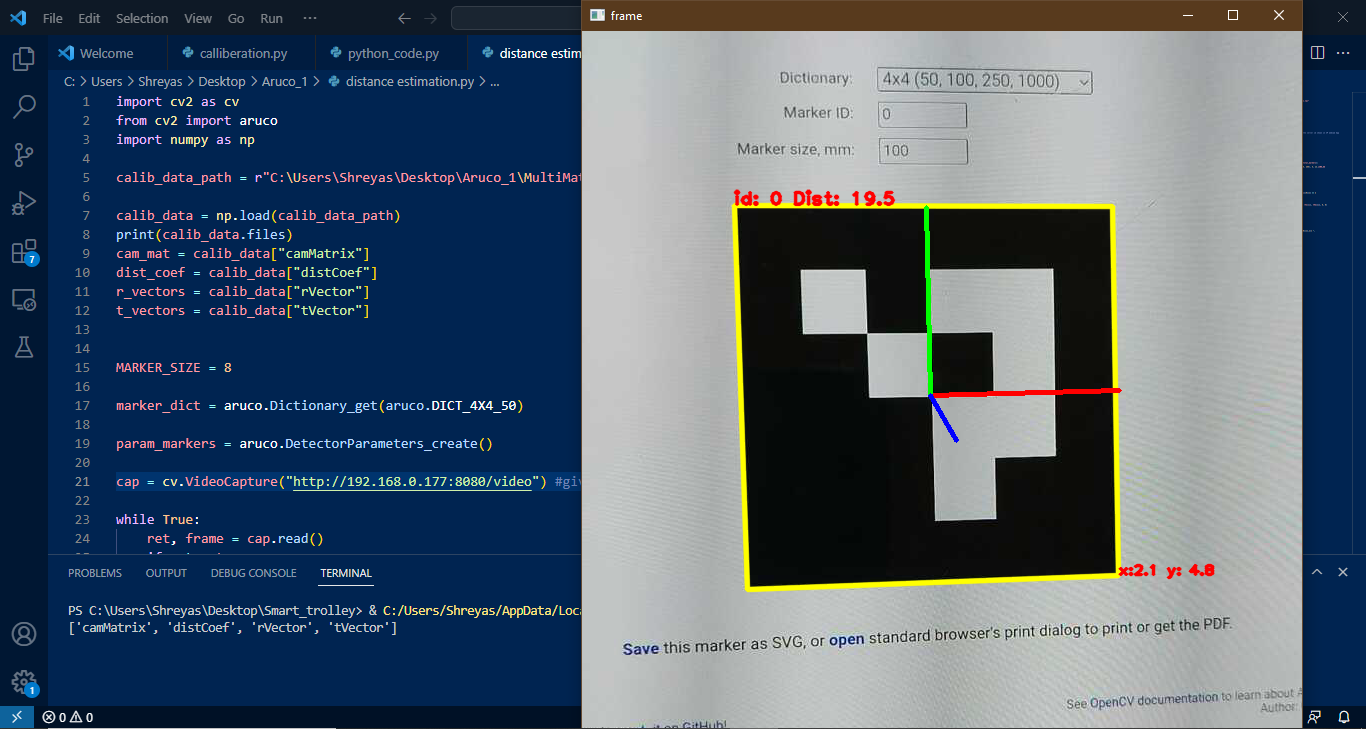Click the feedback person icon in the status bar
The width and height of the screenshot is (1366, 729).
(x=1314, y=717)
